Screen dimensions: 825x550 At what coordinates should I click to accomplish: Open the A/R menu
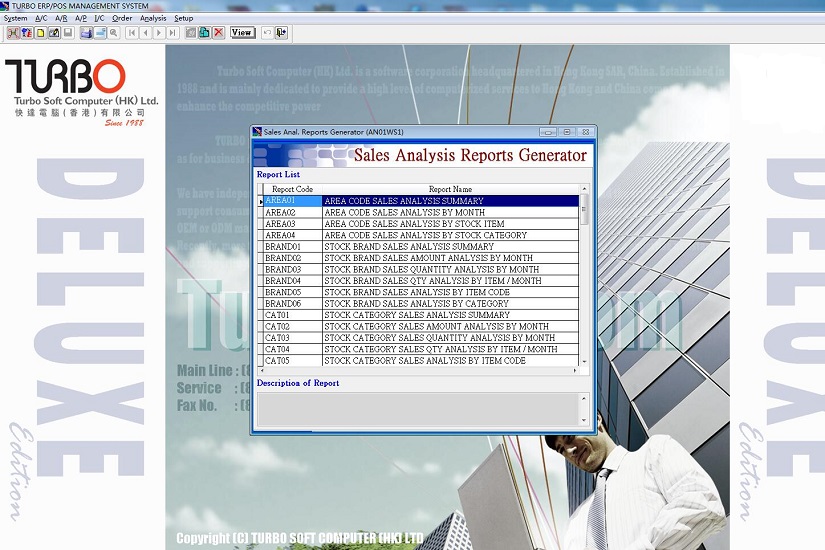point(61,18)
